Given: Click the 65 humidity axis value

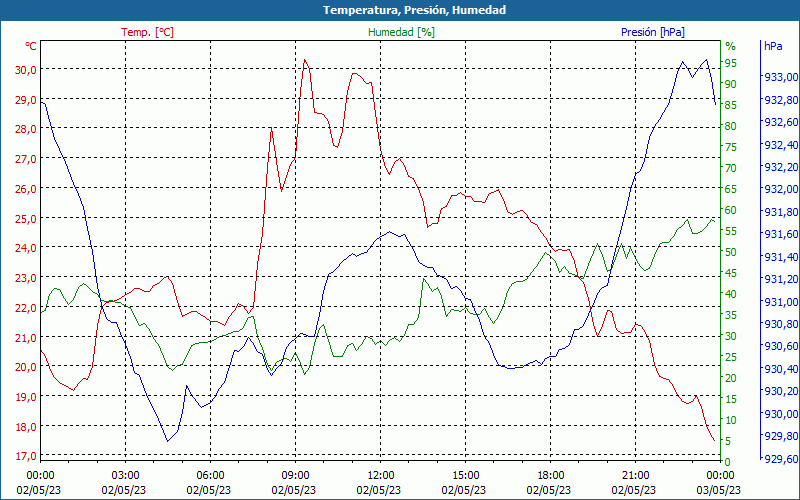Looking at the screenshot, I should click(731, 189).
